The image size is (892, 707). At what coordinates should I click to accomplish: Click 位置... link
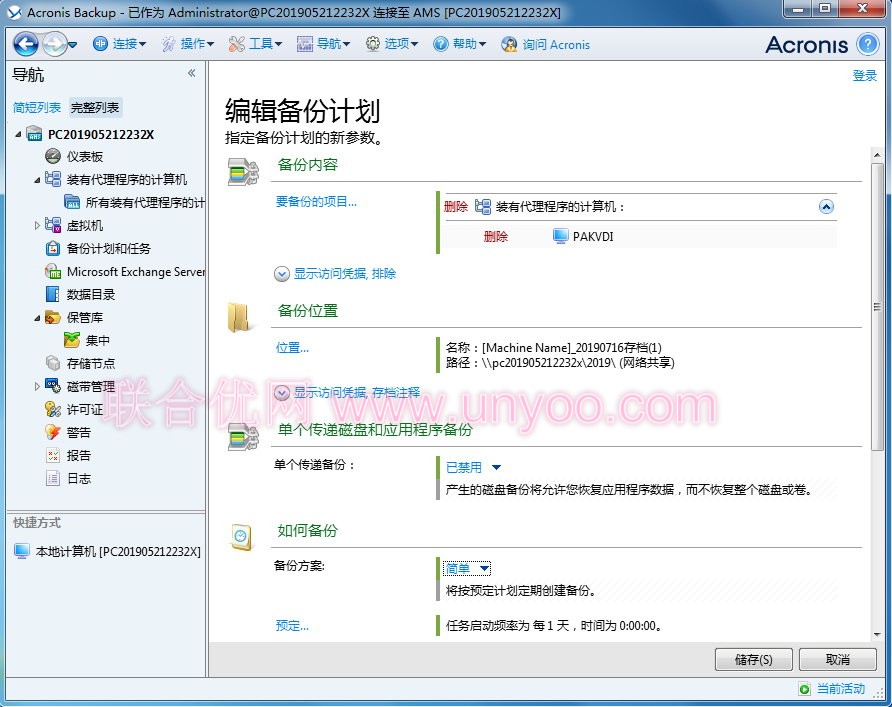point(292,348)
